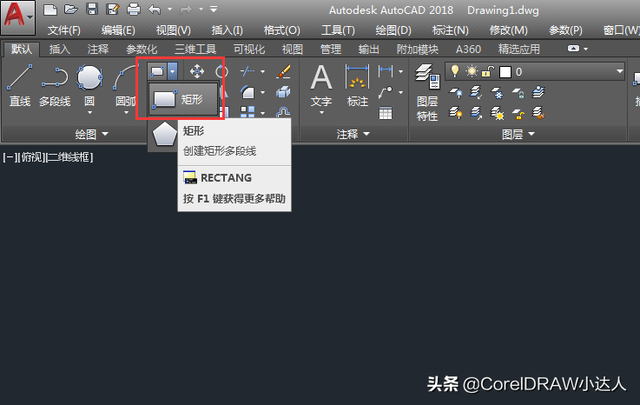The width and height of the screenshot is (640, 405).
Task: Click Turn All Layers On icon
Action: pyautogui.click(x=456, y=113)
